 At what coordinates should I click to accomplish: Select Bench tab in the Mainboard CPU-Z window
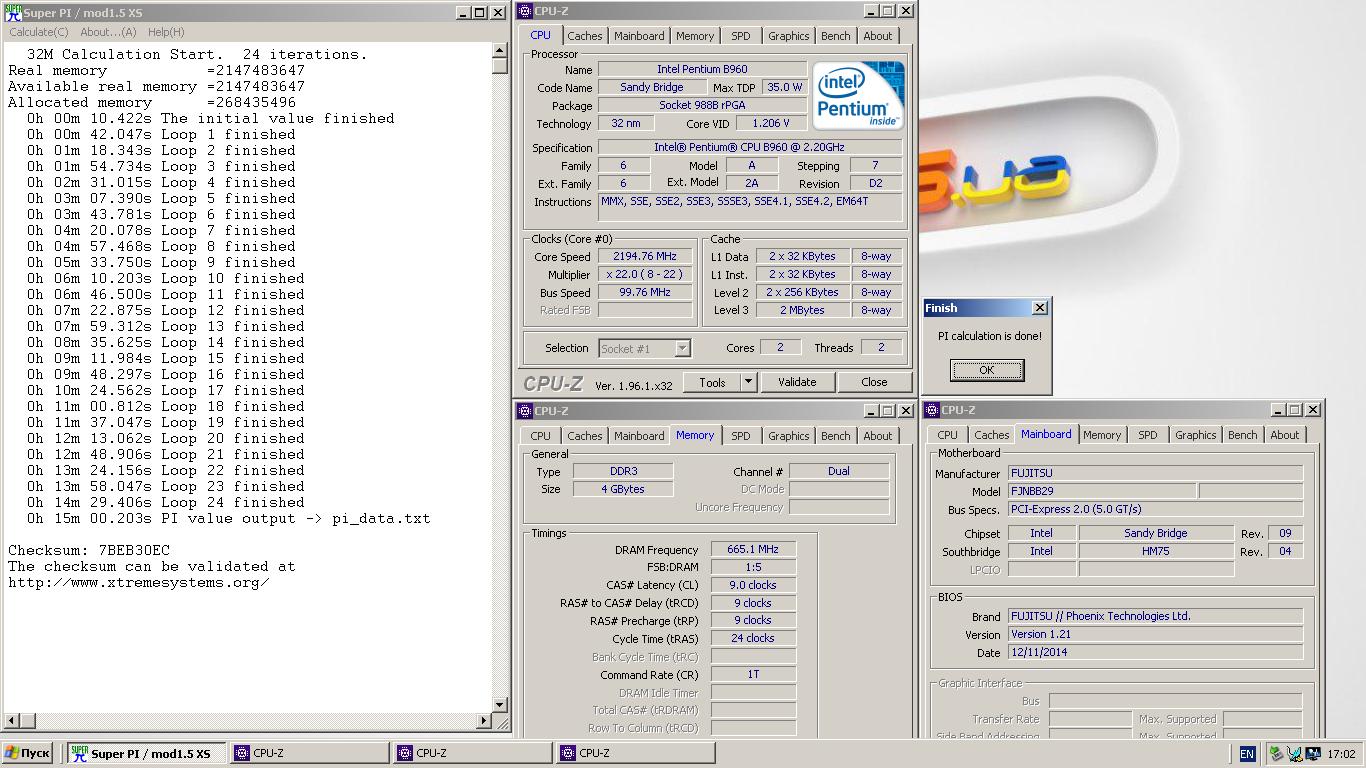(1242, 435)
